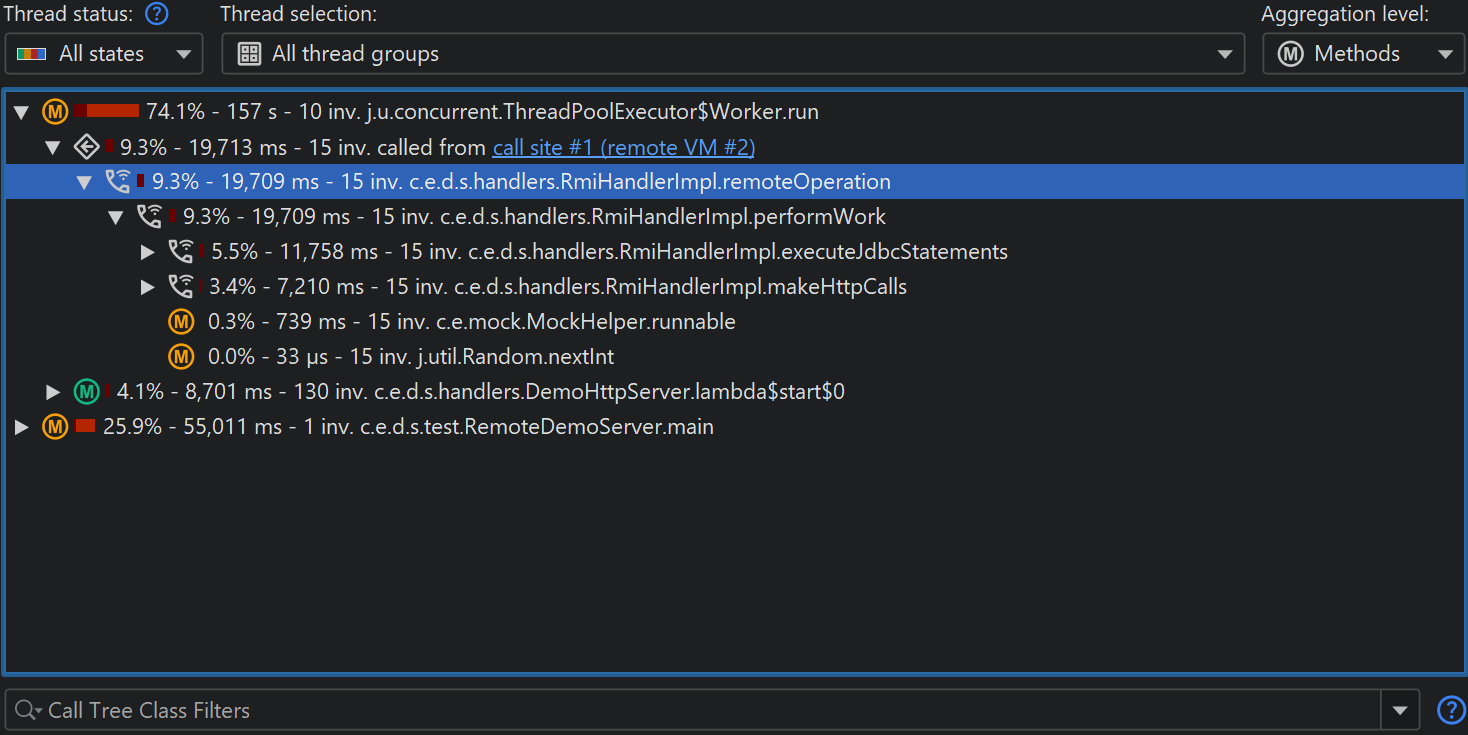This screenshot has width=1468, height=735.
Task: Click the executeJdbcStatements RMI phone icon
Action: pos(181,252)
